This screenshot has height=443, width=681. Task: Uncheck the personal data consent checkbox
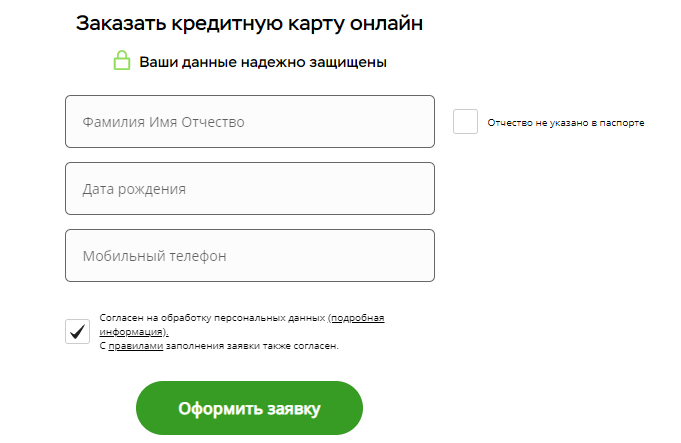pos(77,332)
